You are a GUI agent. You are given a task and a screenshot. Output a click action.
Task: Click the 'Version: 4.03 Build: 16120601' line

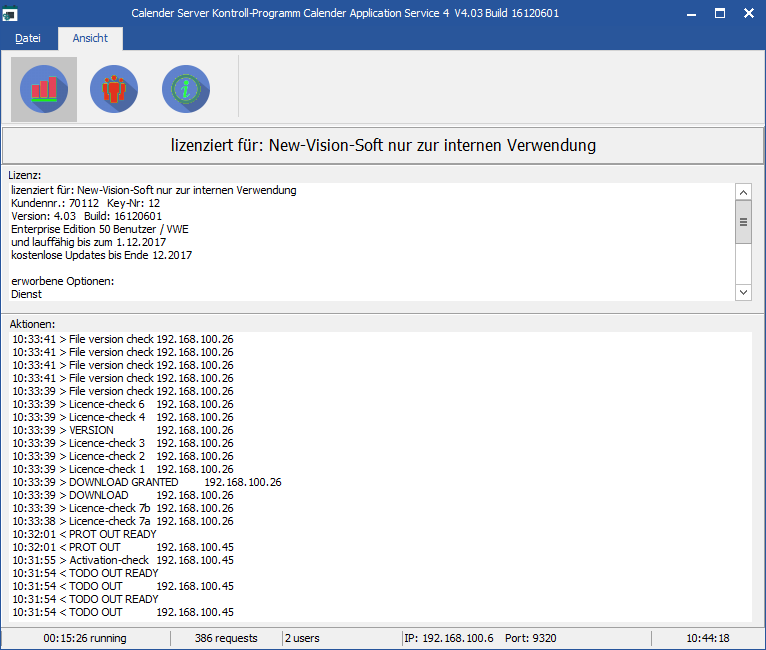(86, 216)
